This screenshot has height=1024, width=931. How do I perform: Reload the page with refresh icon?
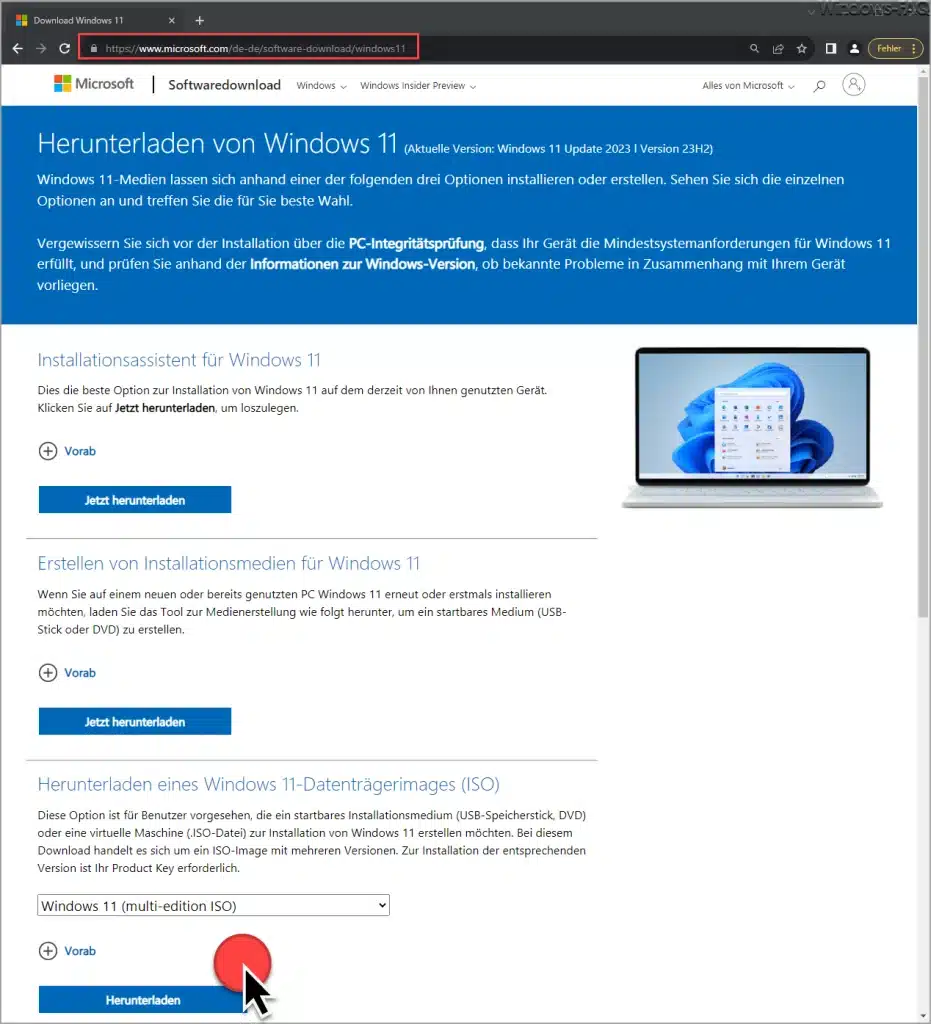point(65,48)
